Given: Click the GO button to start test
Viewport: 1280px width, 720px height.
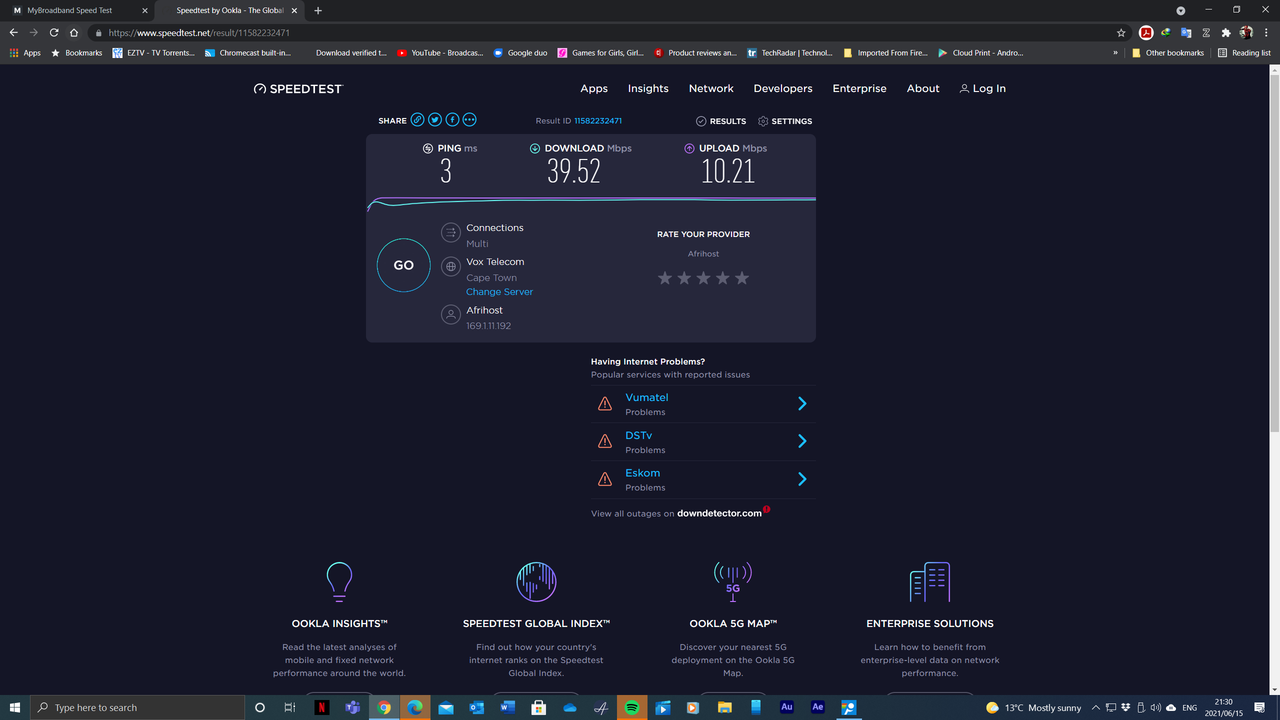Looking at the screenshot, I should (403, 265).
